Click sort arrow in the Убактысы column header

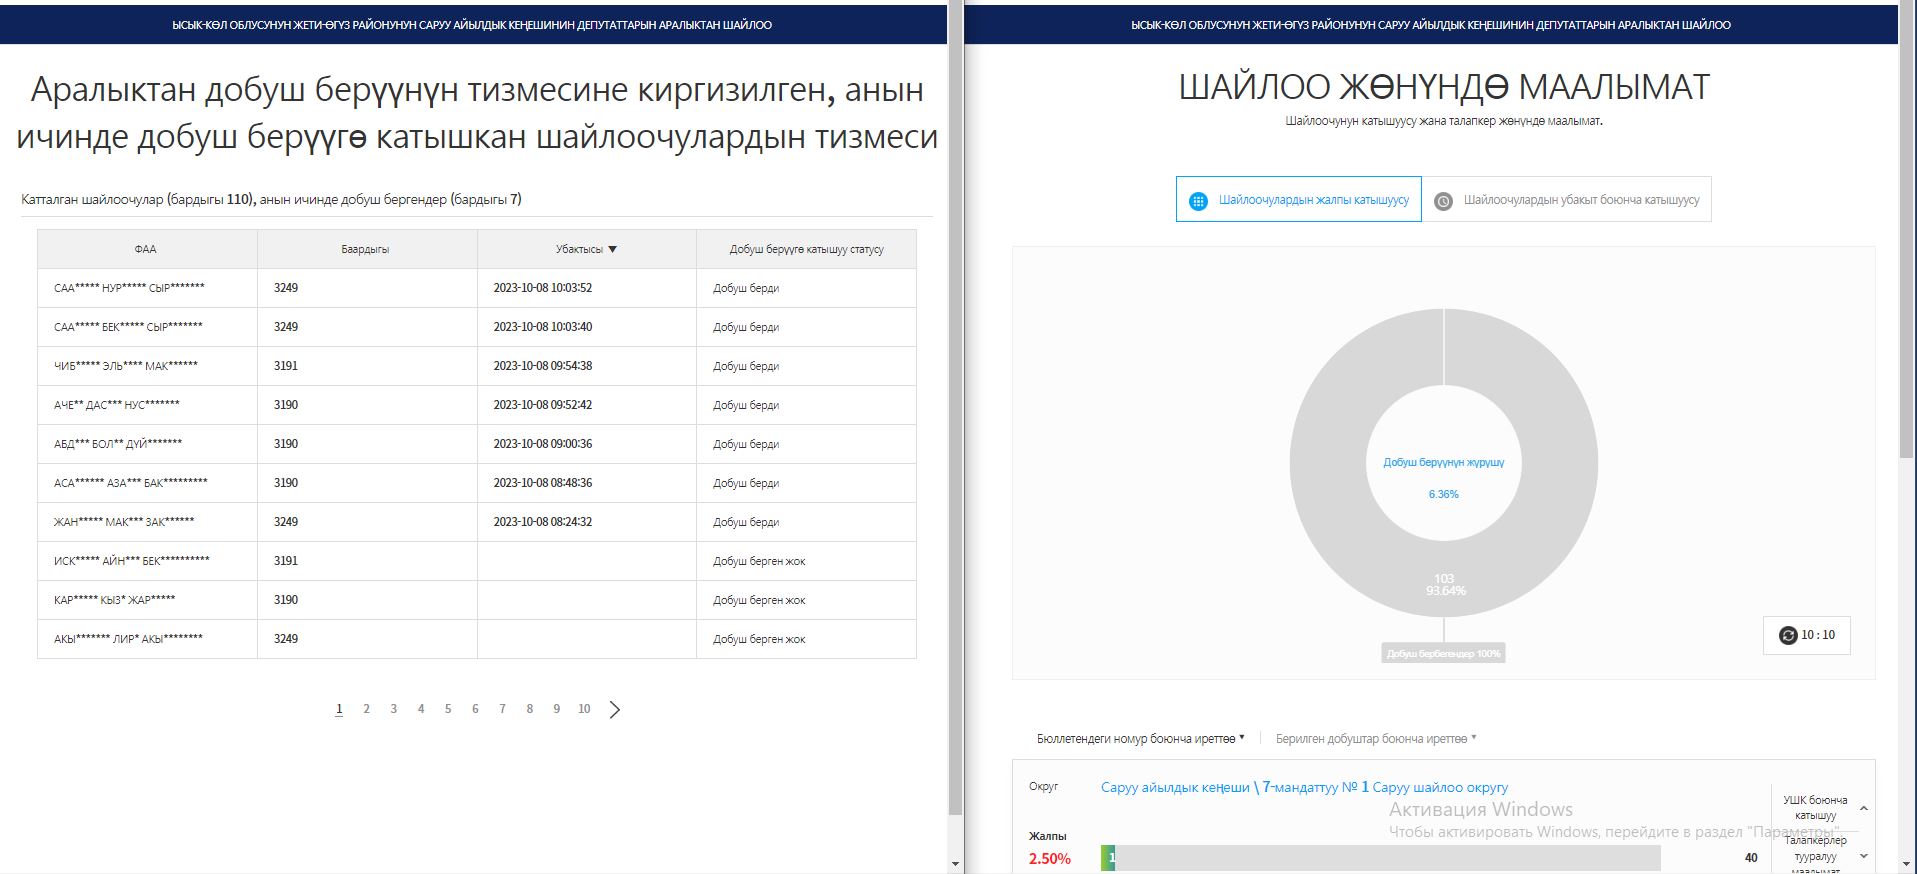[x=613, y=249]
